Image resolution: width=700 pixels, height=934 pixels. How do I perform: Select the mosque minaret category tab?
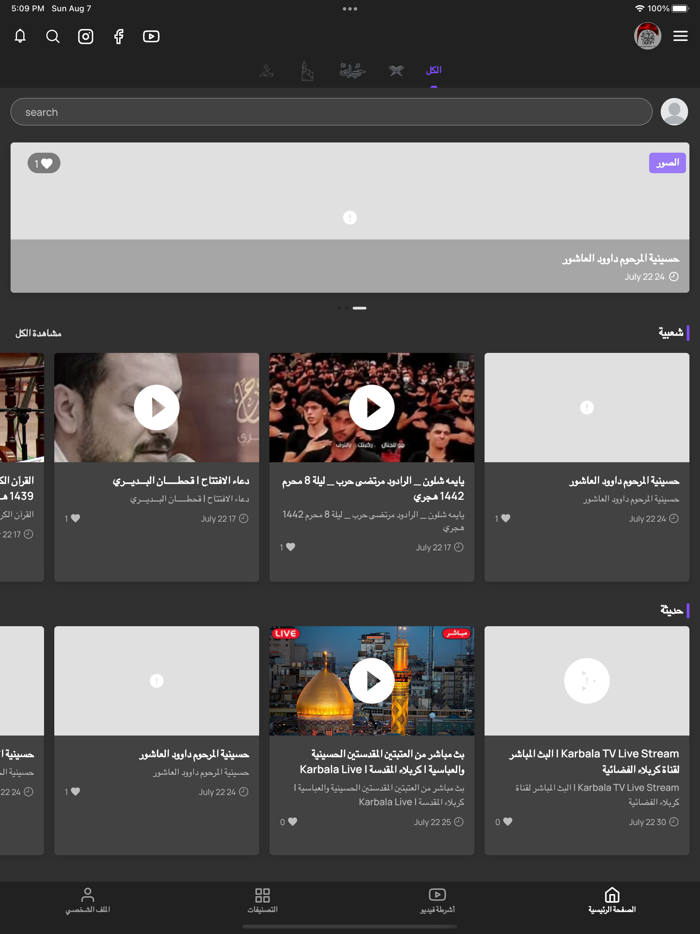tap(307, 71)
